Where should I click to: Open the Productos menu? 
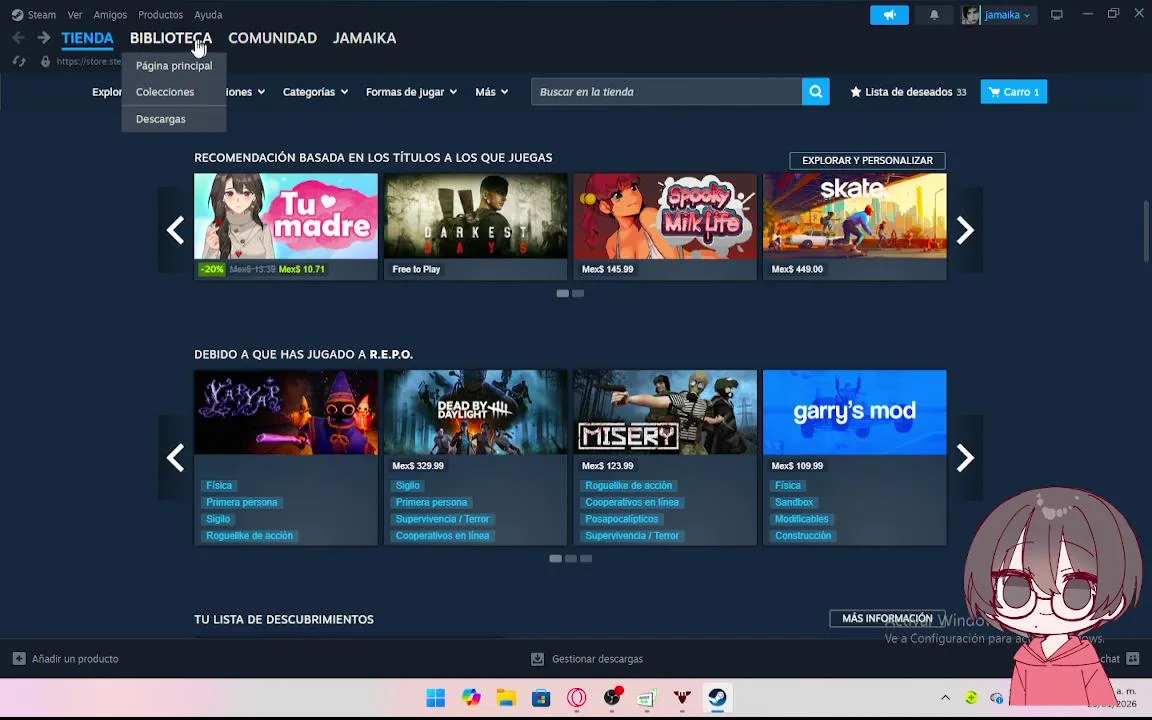(x=160, y=15)
